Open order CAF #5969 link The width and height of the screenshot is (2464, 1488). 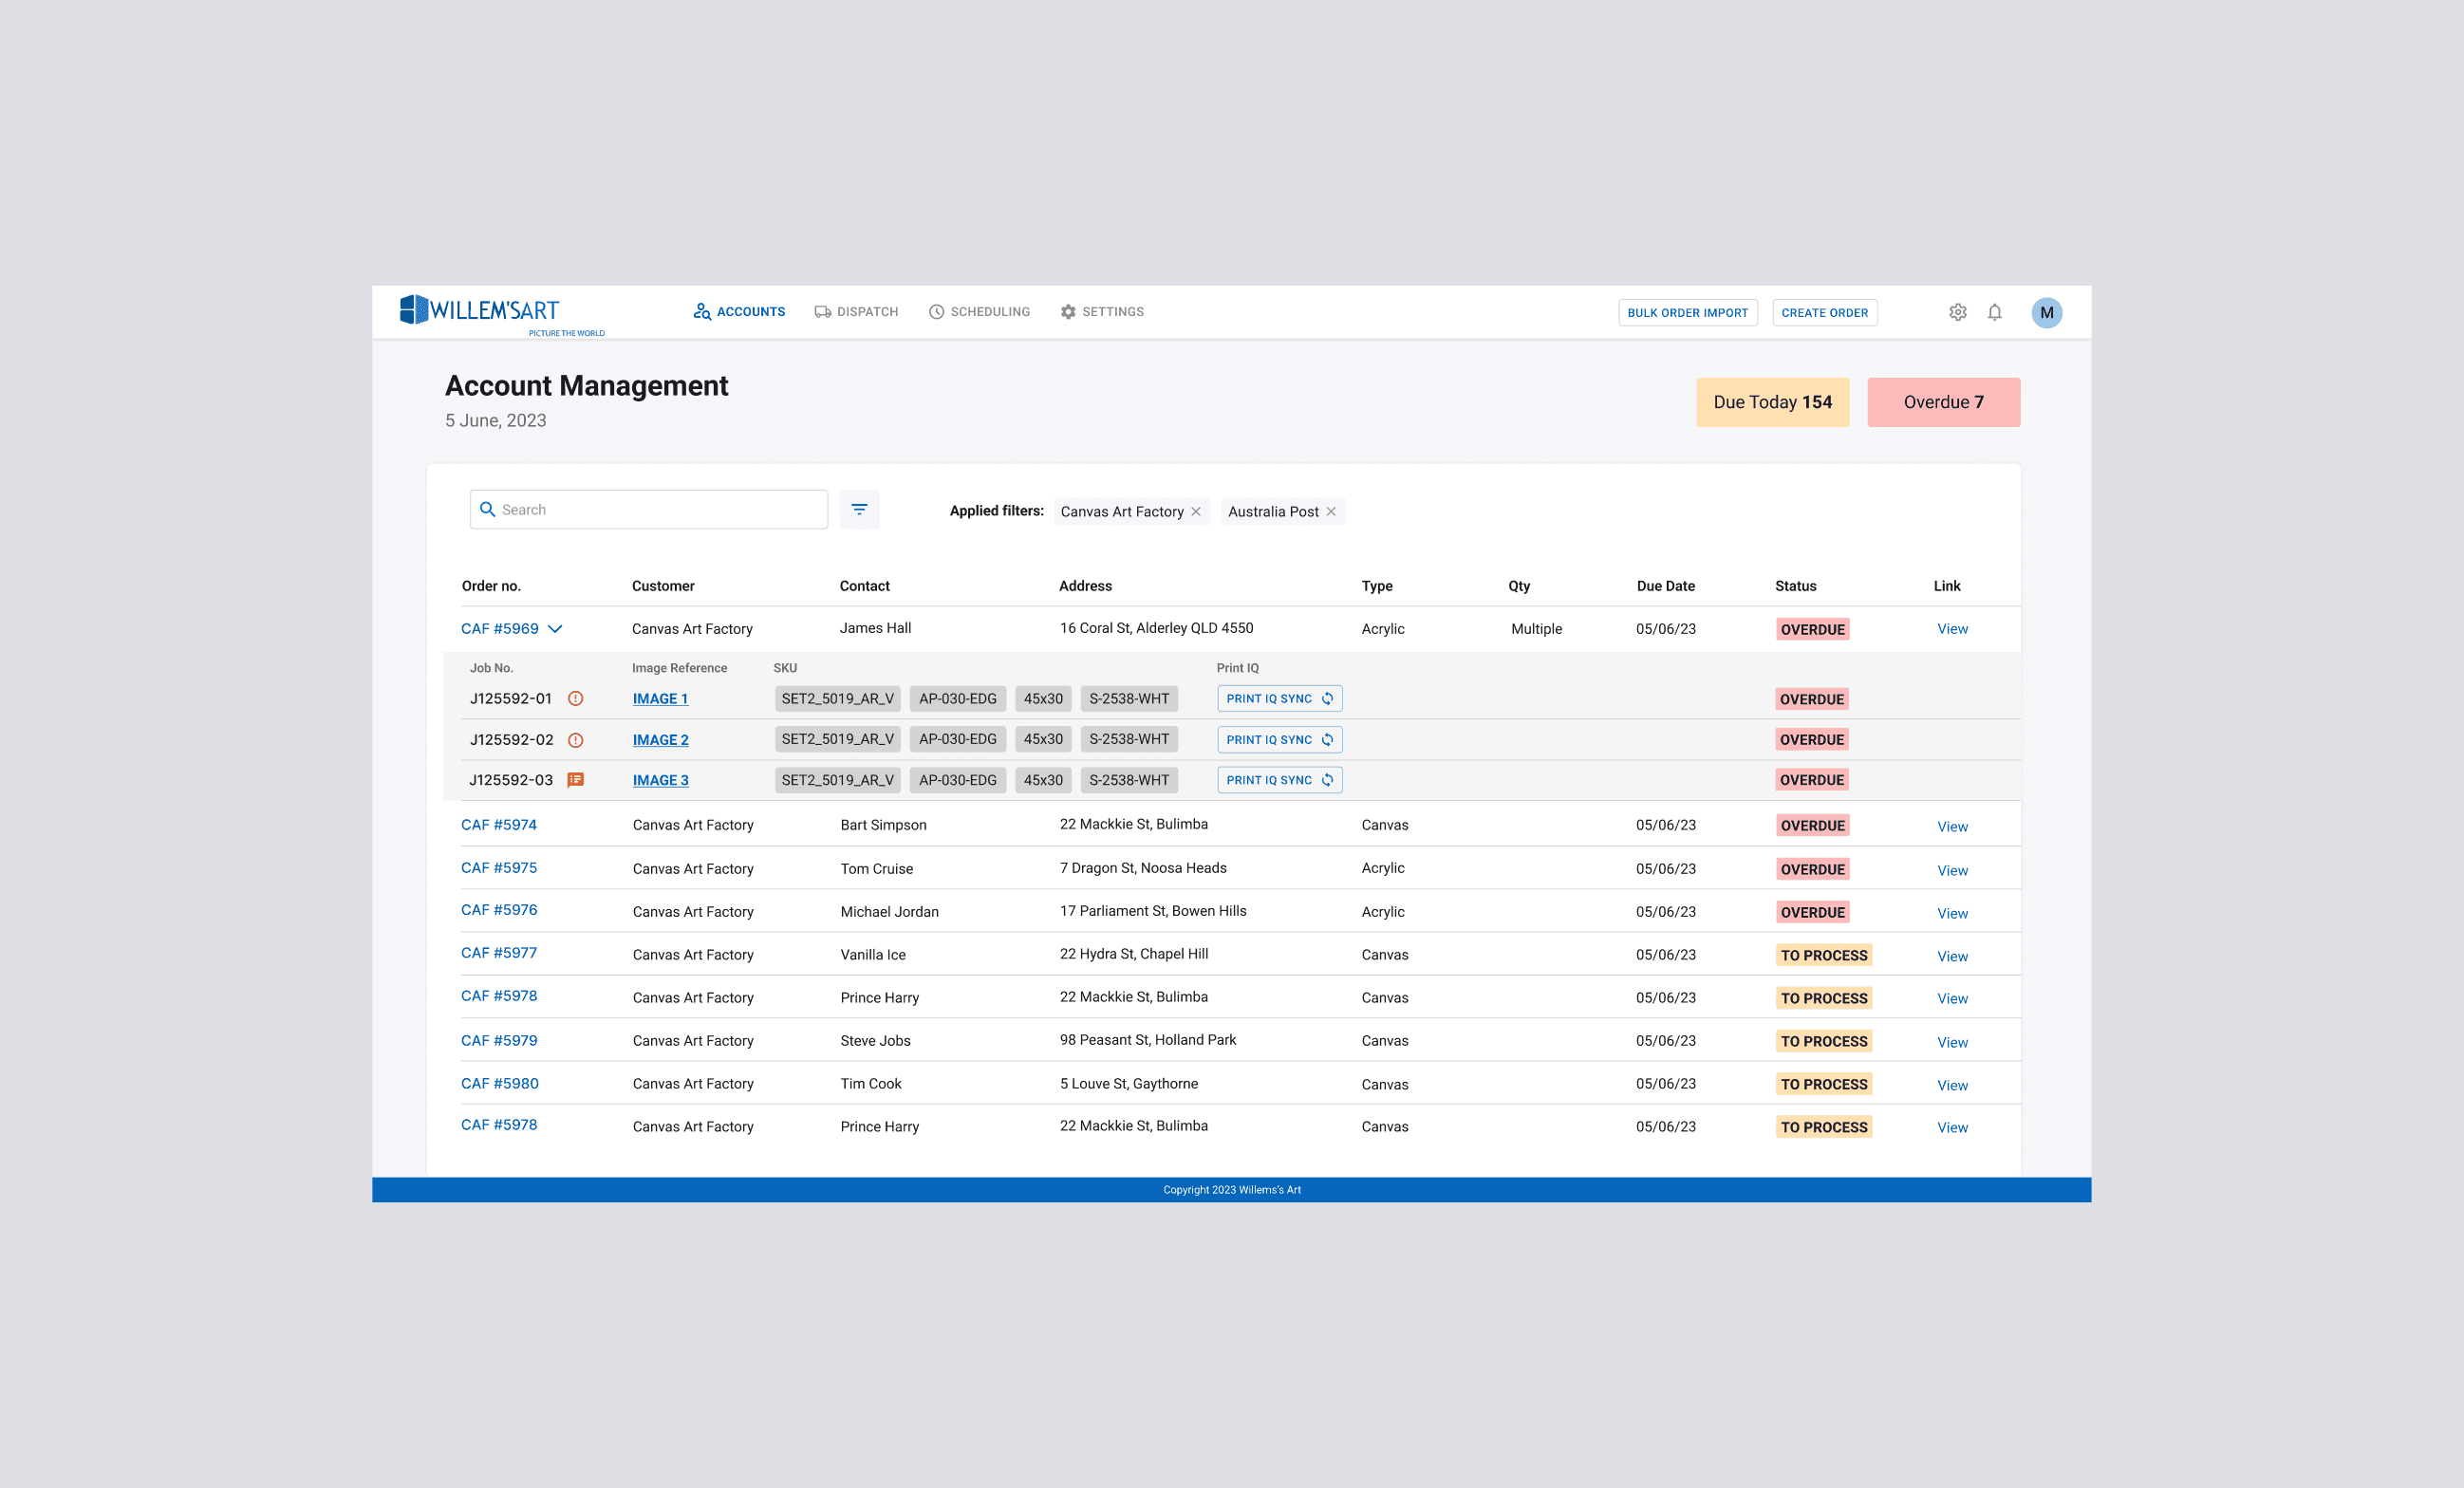pyautogui.click(x=499, y=629)
